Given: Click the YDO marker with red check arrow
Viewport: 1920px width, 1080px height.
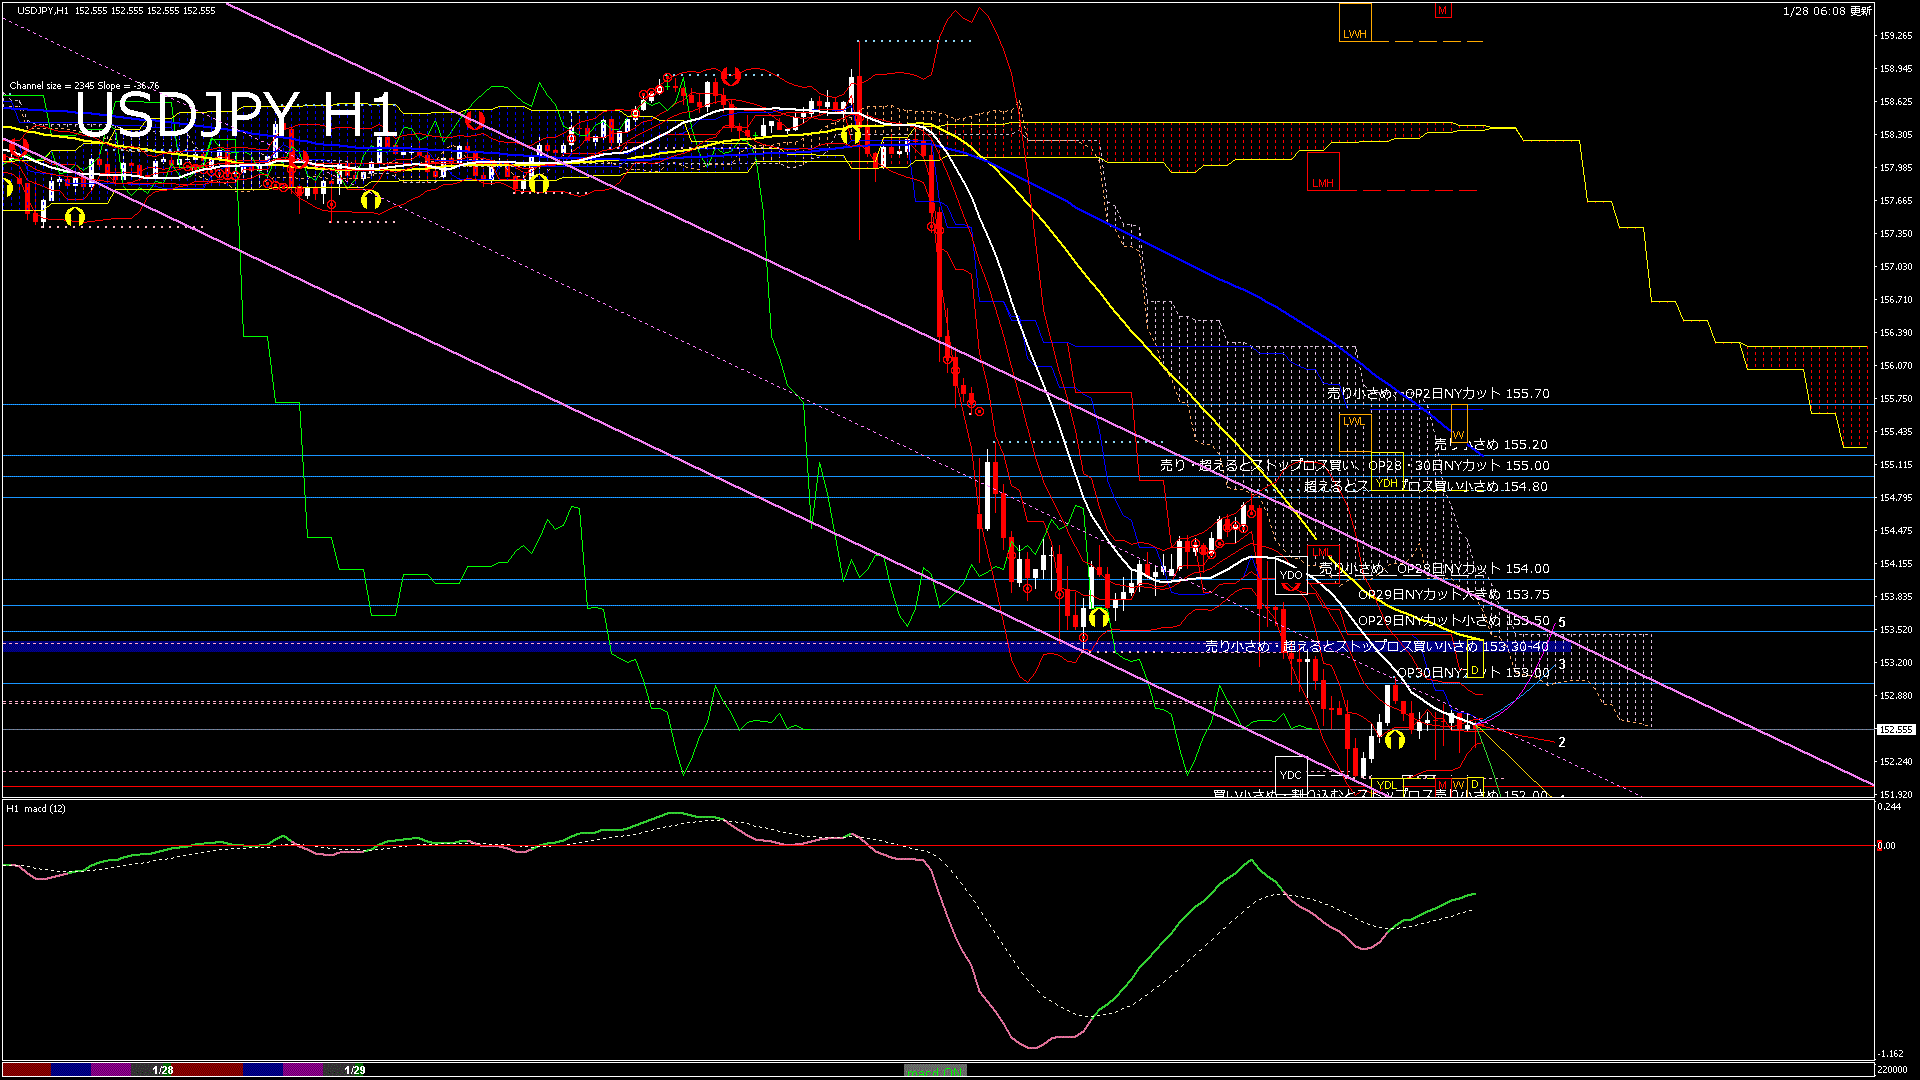Looking at the screenshot, I should pos(1290,576).
